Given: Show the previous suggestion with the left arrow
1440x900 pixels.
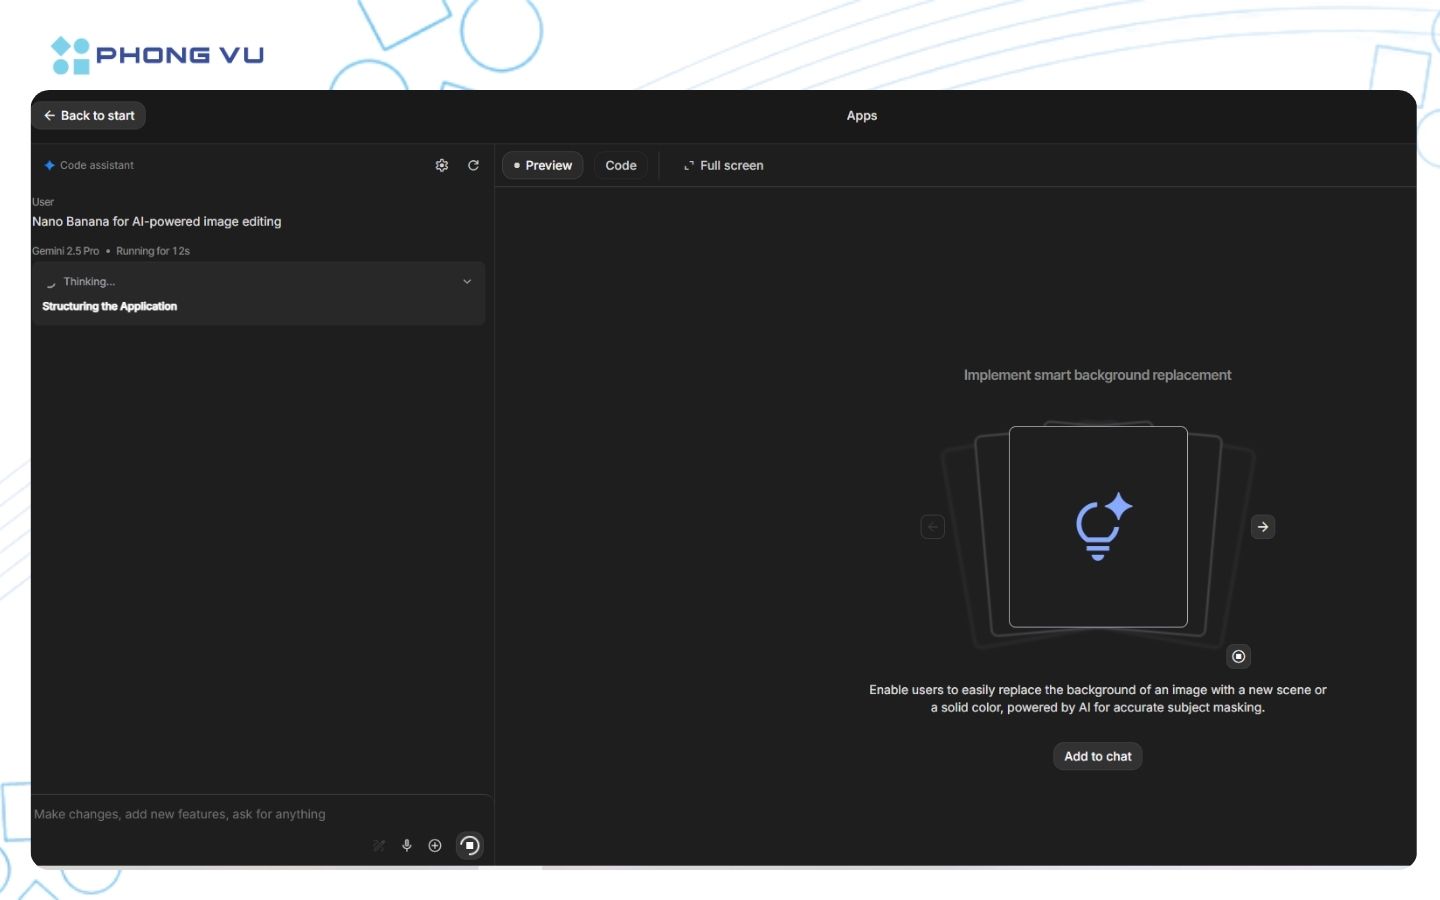Looking at the screenshot, I should pos(932,527).
